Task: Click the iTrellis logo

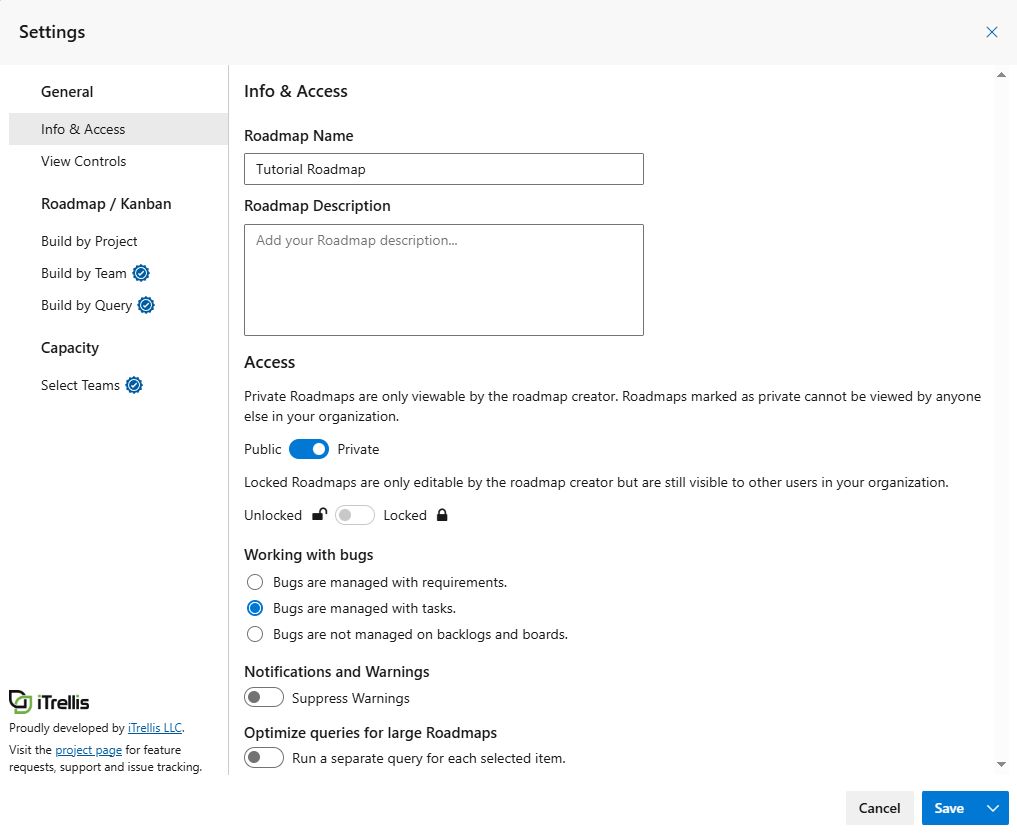Action: 47,701
